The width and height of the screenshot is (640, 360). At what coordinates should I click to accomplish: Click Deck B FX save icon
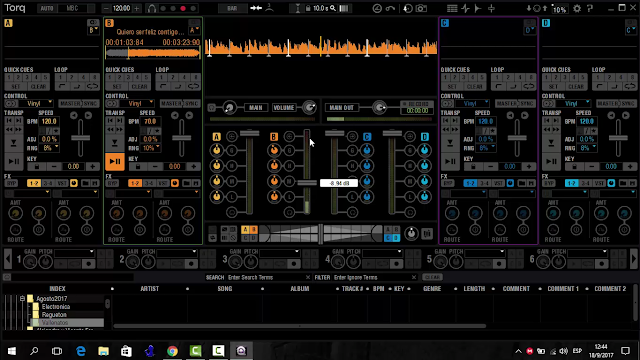click(x=196, y=183)
